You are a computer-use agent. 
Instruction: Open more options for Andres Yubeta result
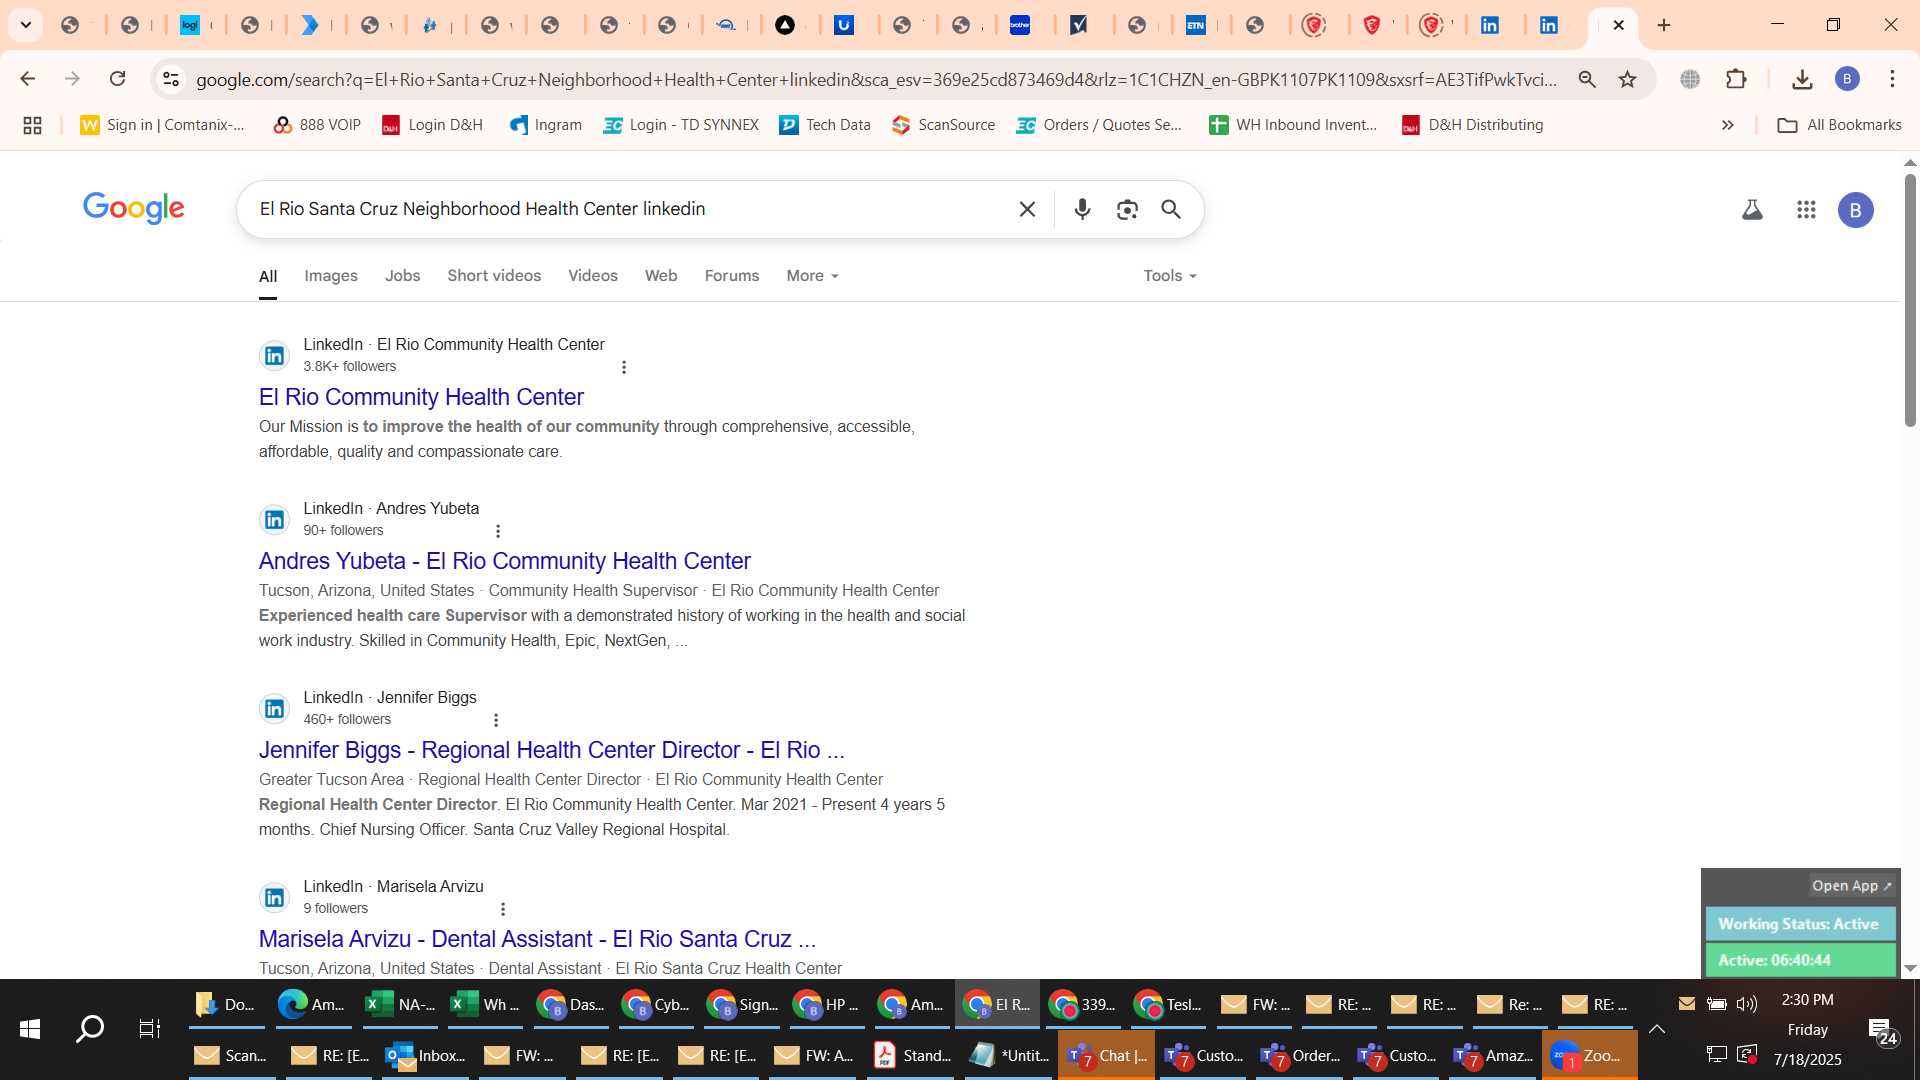coord(498,531)
